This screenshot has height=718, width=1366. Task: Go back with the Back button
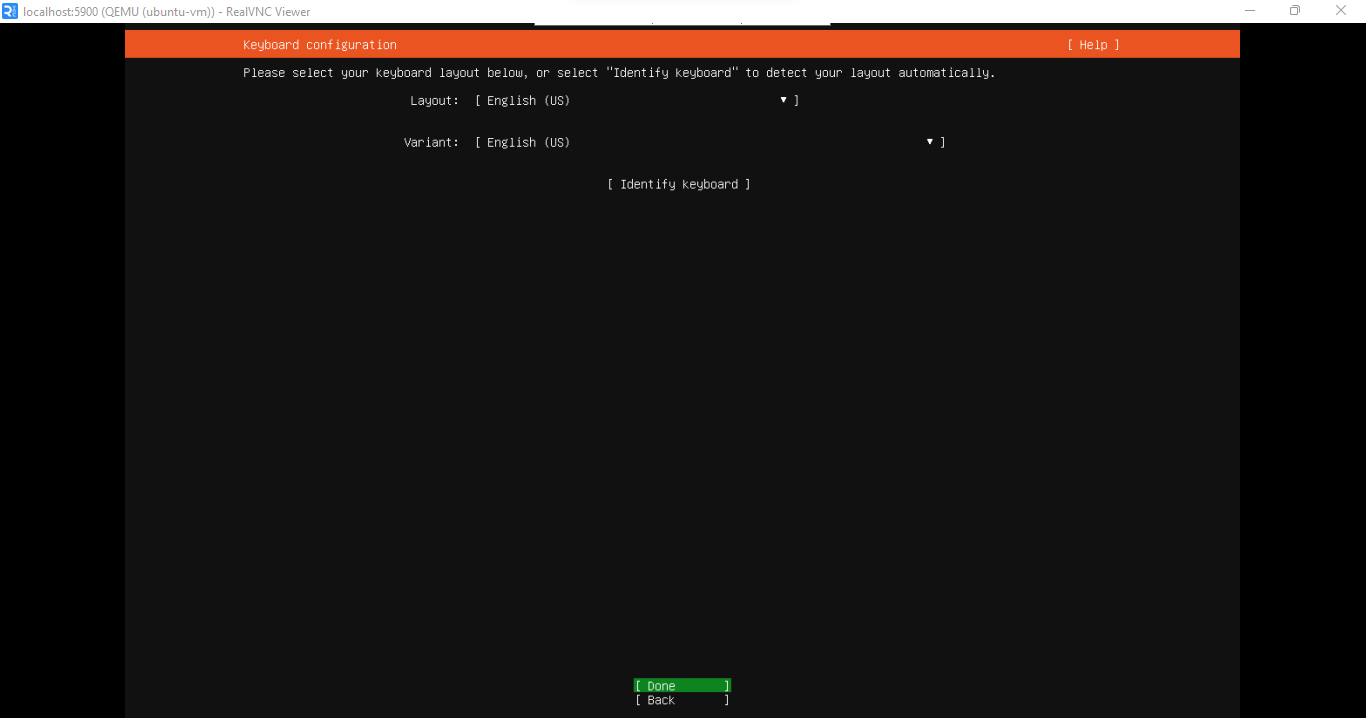point(682,701)
